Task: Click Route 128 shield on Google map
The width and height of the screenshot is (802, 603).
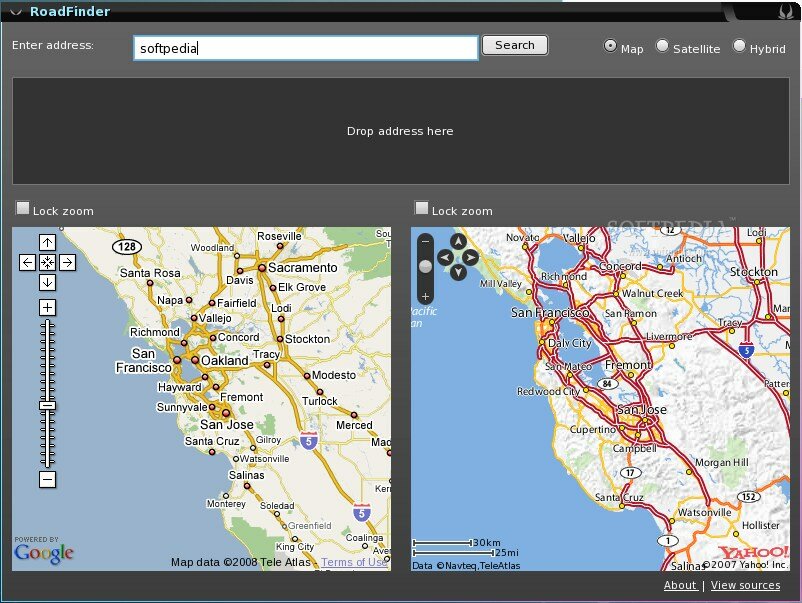Action: [127, 247]
